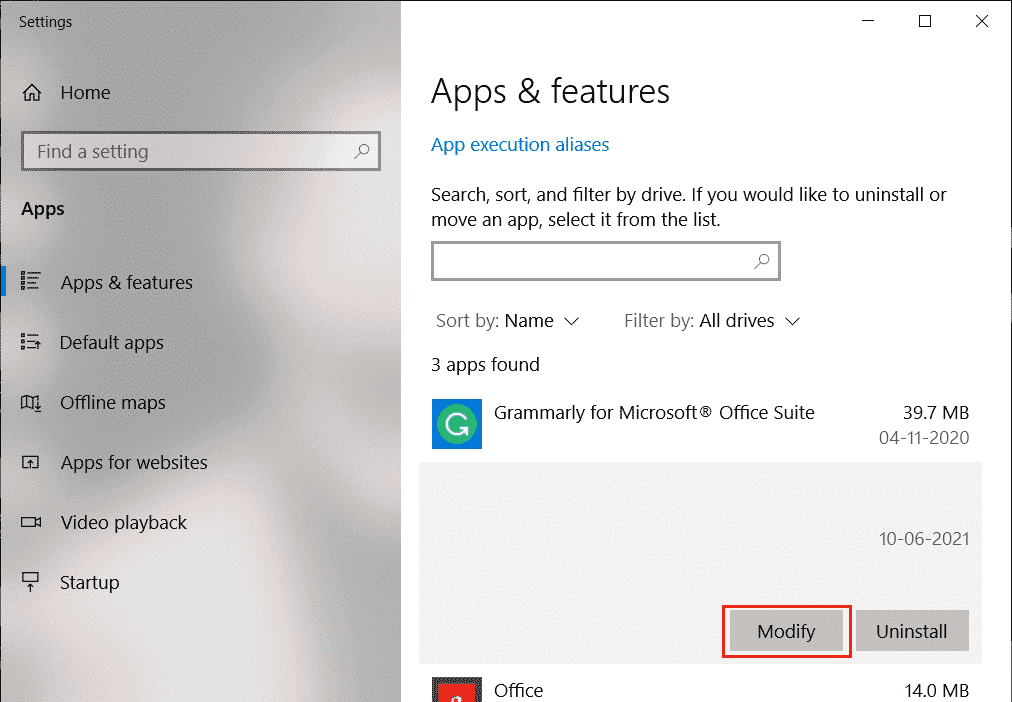Click the magnifier in Find a setting box

tap(362, 151)
